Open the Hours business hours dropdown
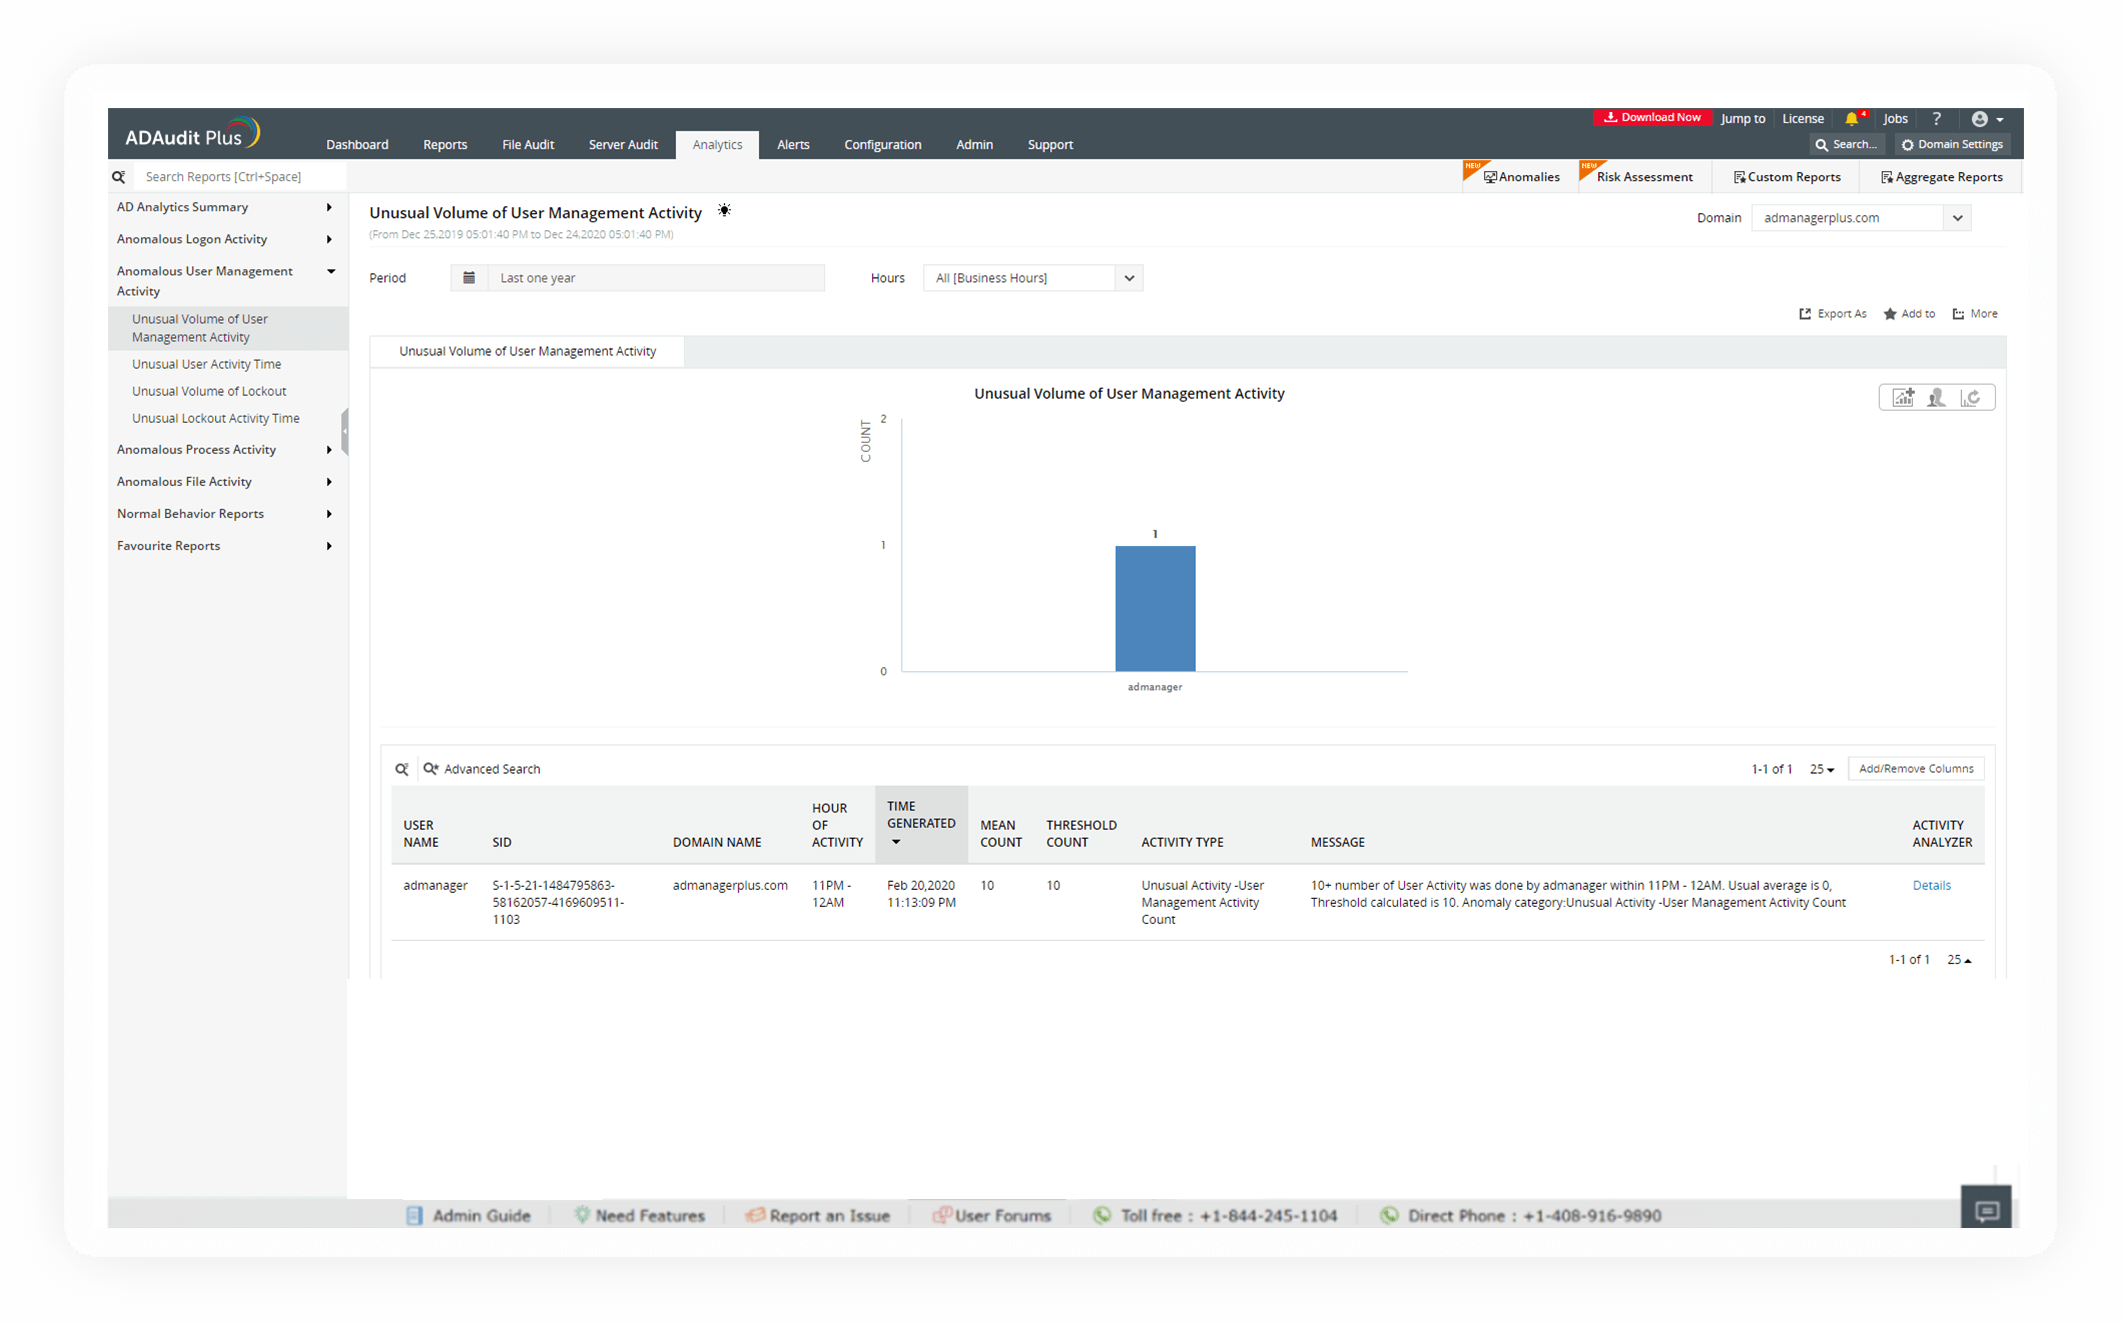 (x=1128, y=277)
